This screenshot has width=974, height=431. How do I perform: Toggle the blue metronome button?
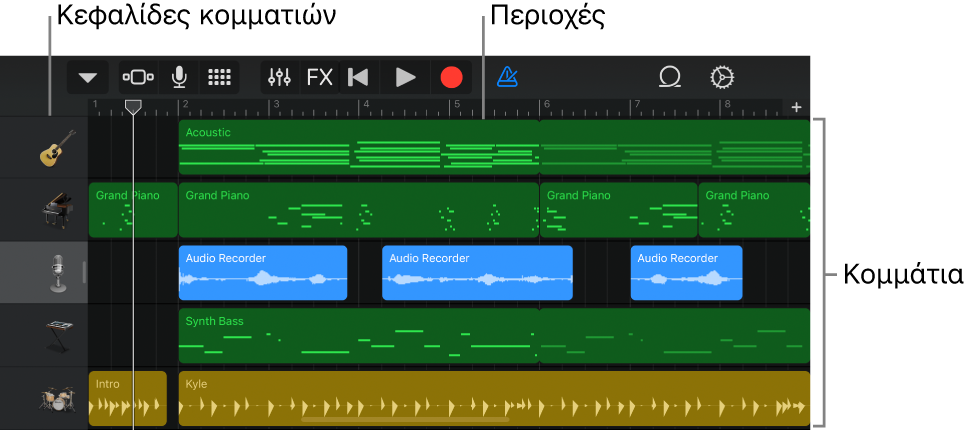(507, 78)
